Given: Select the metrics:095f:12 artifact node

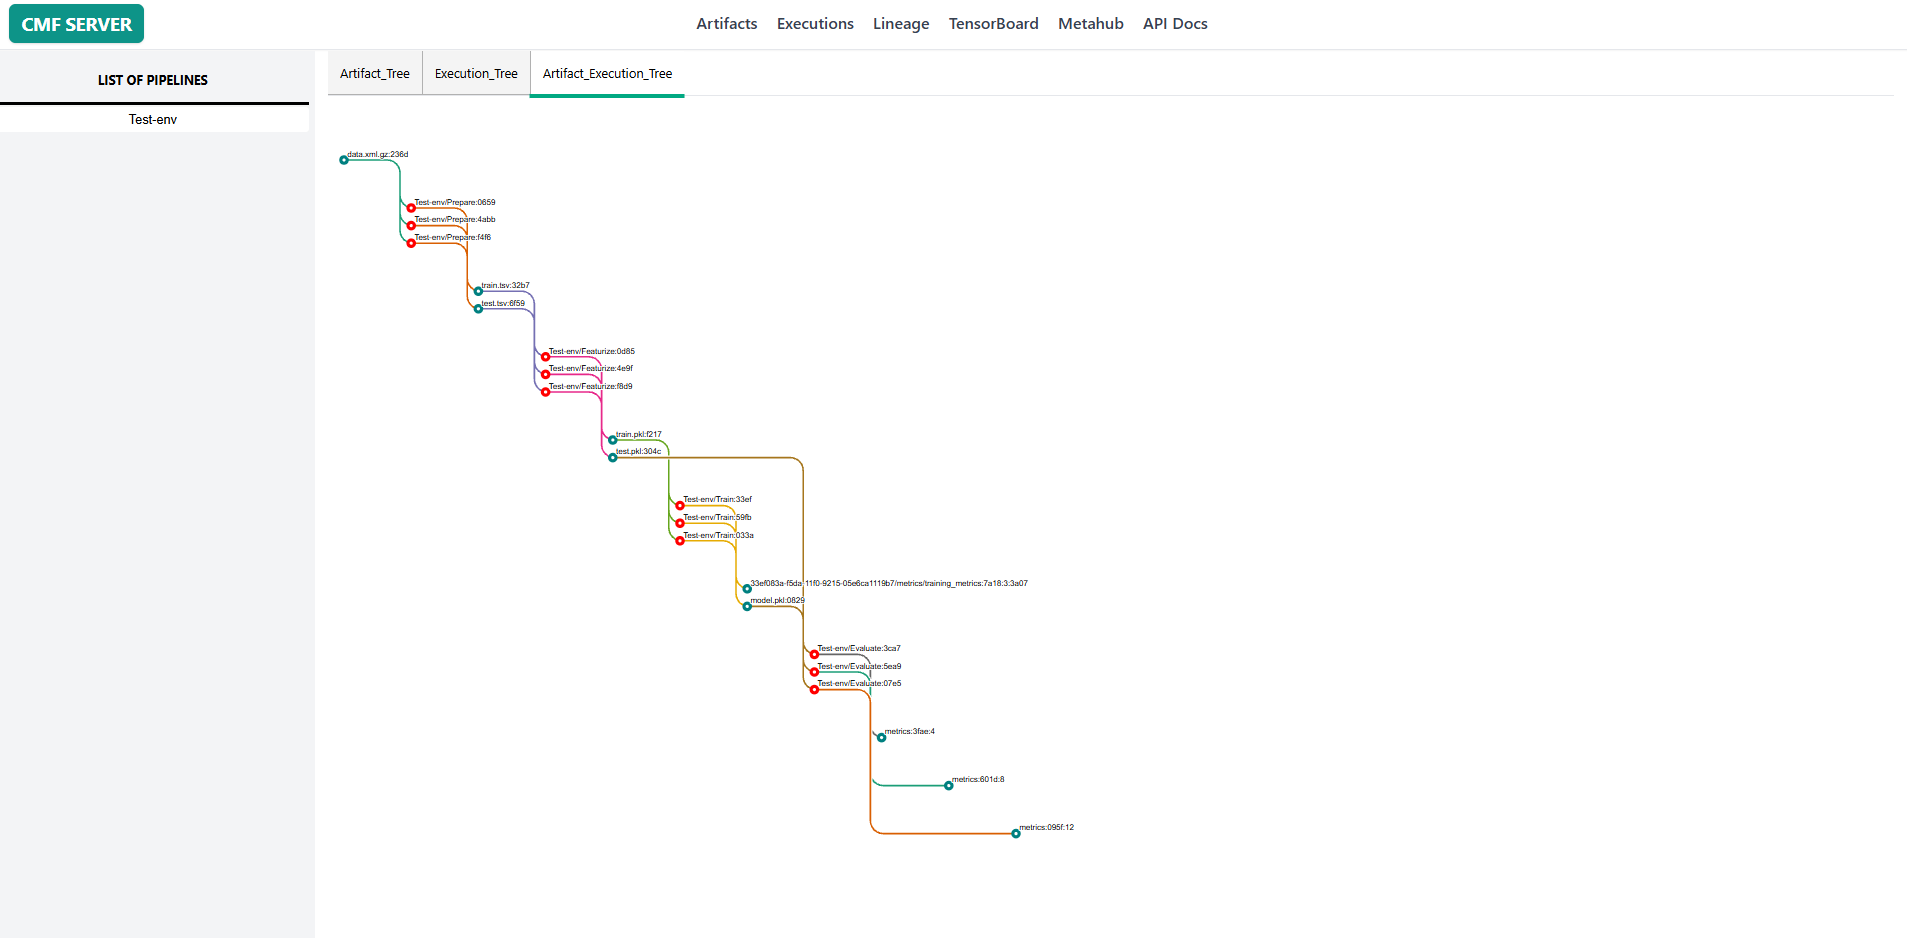Looking at the screenshot, I should coord(1014,832).
